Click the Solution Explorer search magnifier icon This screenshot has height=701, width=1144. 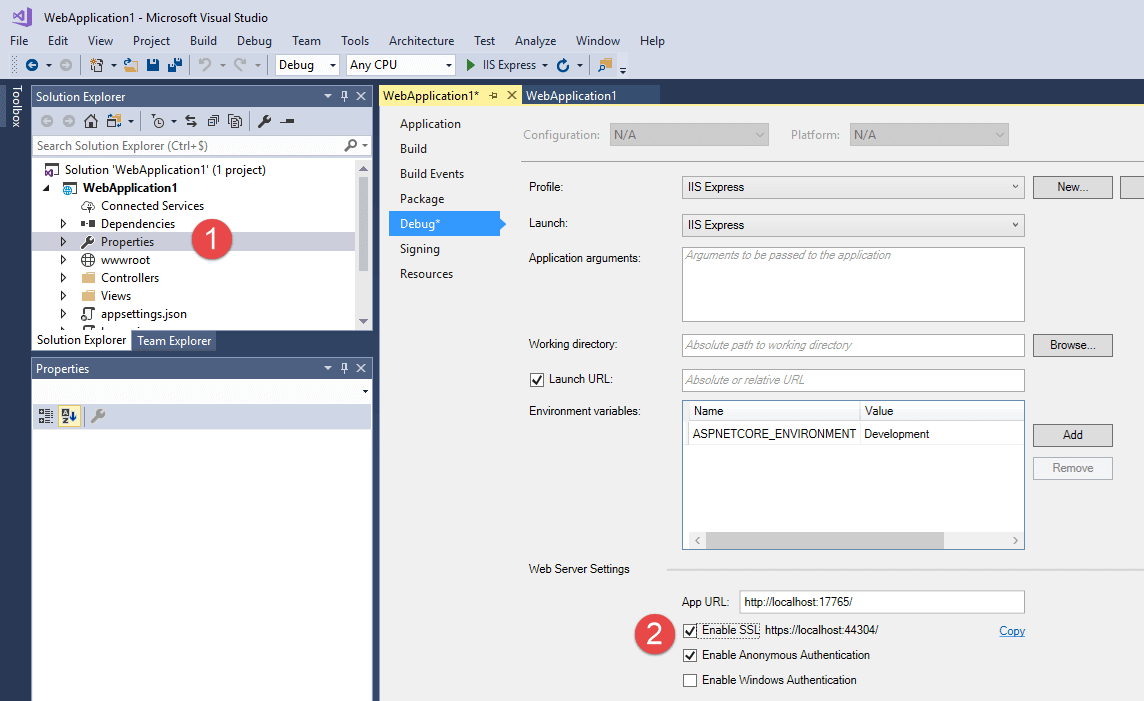[x=351, y=145]
